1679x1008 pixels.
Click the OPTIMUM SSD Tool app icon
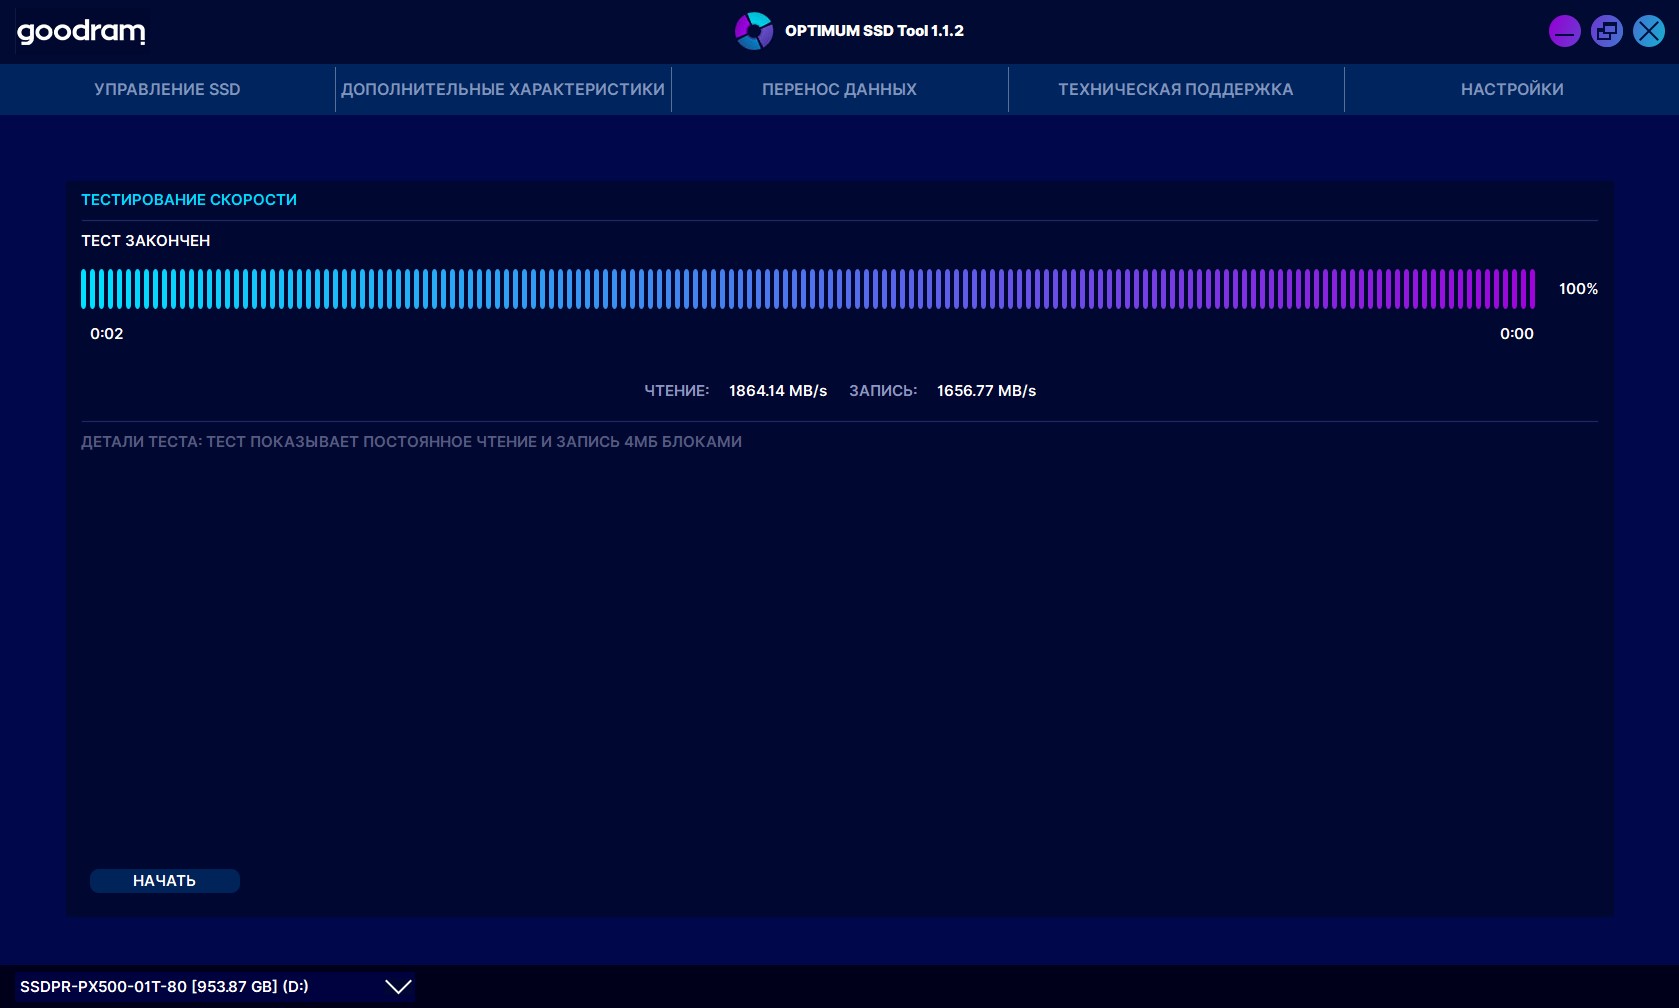754,31
